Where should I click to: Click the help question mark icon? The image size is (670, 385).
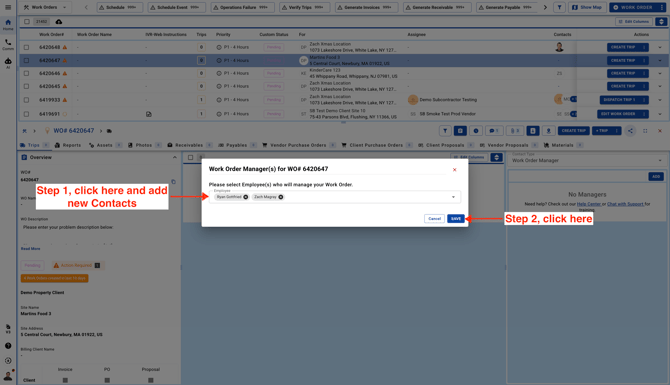8,346
